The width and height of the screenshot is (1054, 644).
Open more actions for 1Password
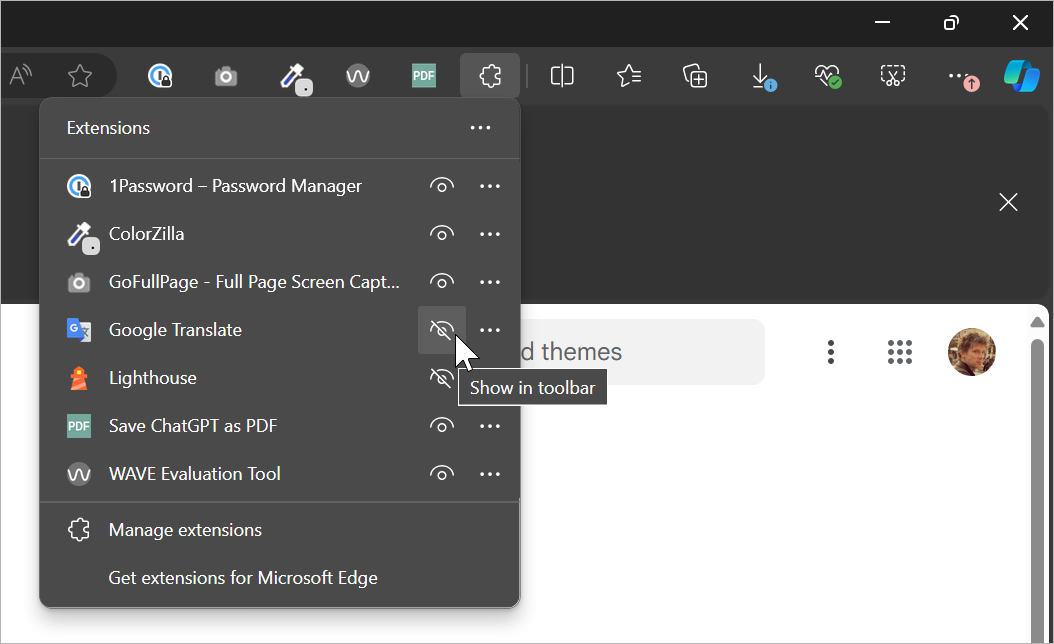click(x=490, y=186)
